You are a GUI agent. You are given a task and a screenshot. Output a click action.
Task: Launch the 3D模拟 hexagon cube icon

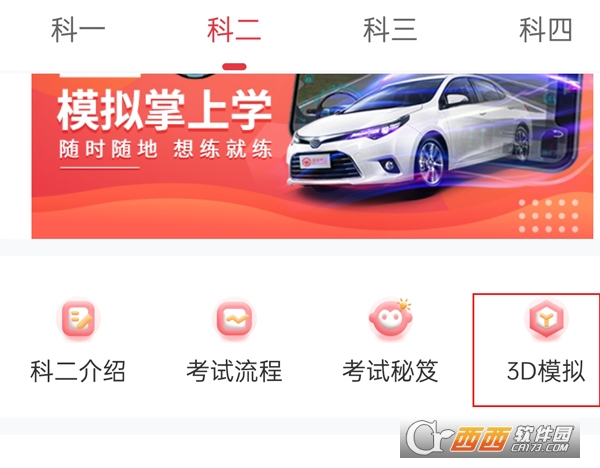(x=546, y=319)
